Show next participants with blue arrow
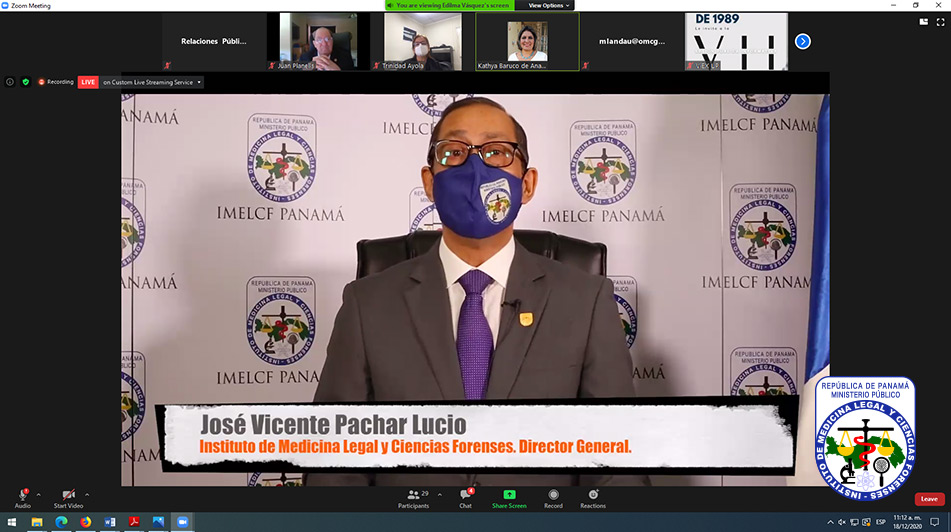This screenshot has width=951, height=532. (x=802, y=41)
